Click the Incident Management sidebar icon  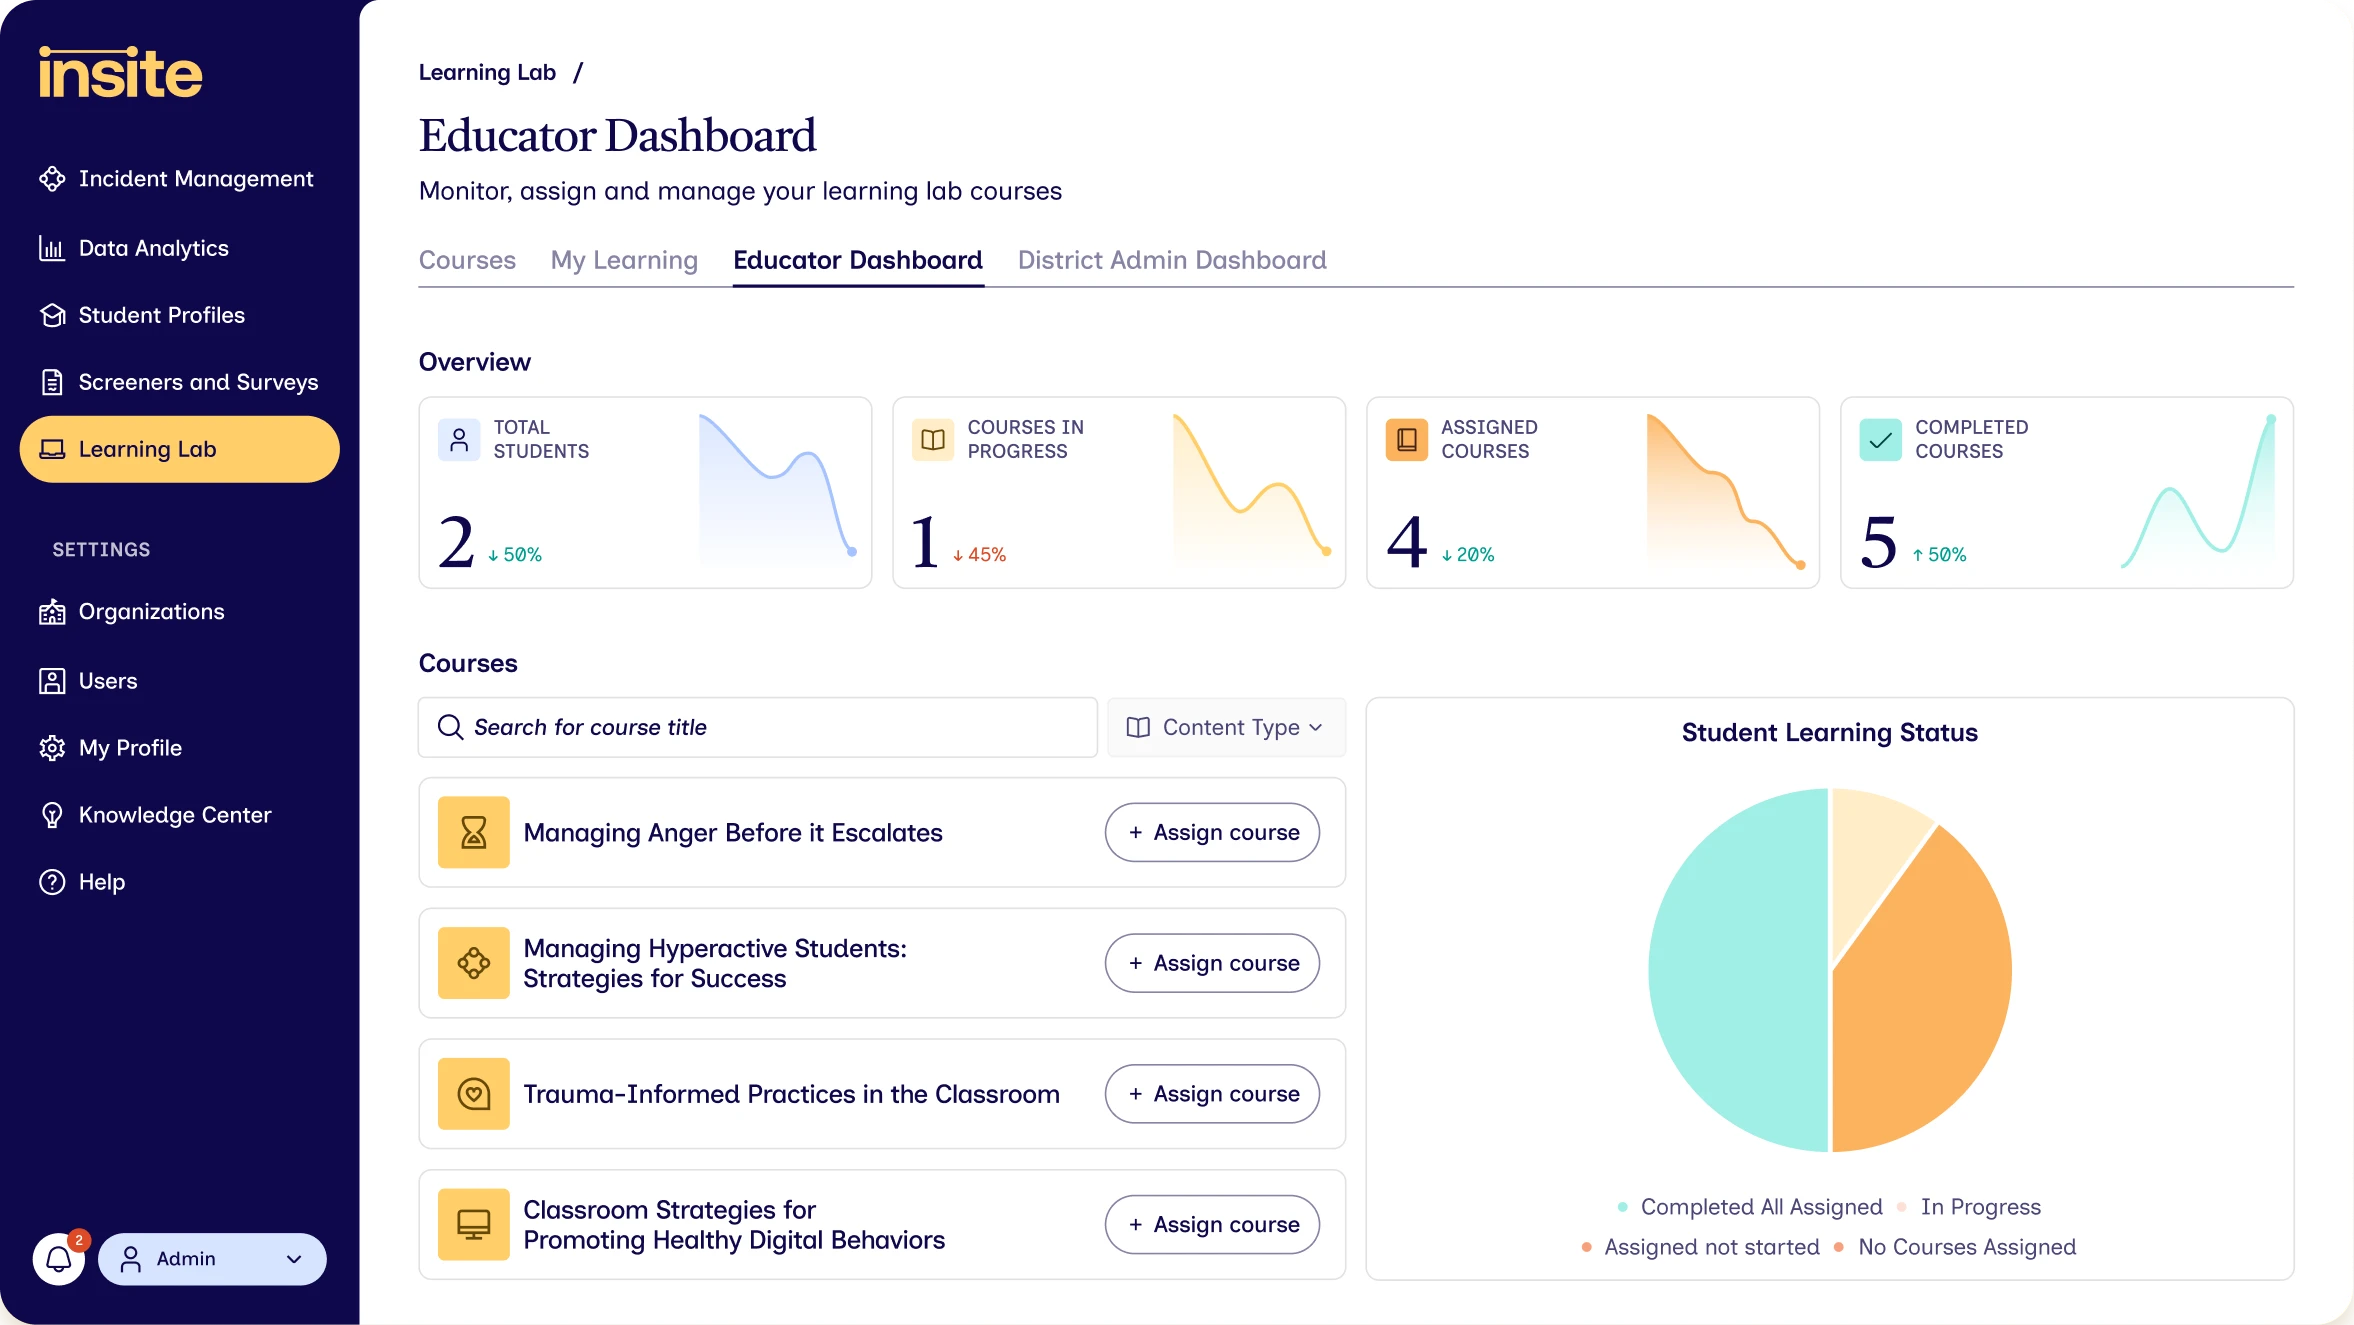coord(52,179)
